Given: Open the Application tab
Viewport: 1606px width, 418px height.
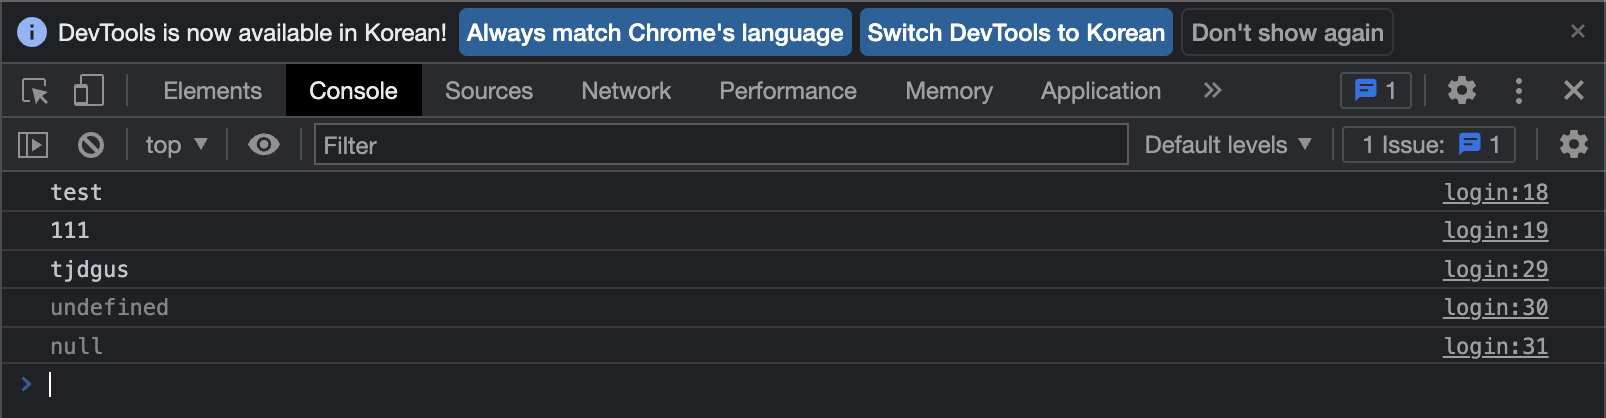Looking at the screenshot, I should 1101,91.
